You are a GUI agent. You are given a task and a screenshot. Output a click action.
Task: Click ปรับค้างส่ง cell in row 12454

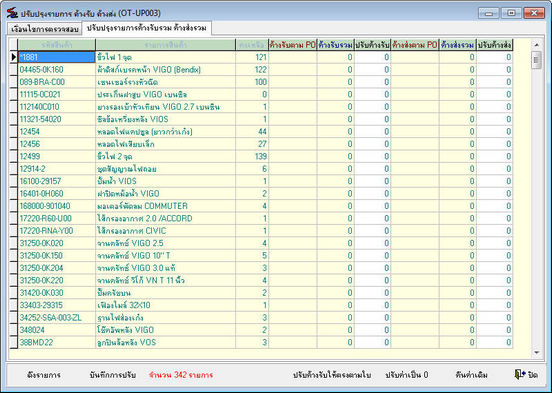(x=495, y=132)
